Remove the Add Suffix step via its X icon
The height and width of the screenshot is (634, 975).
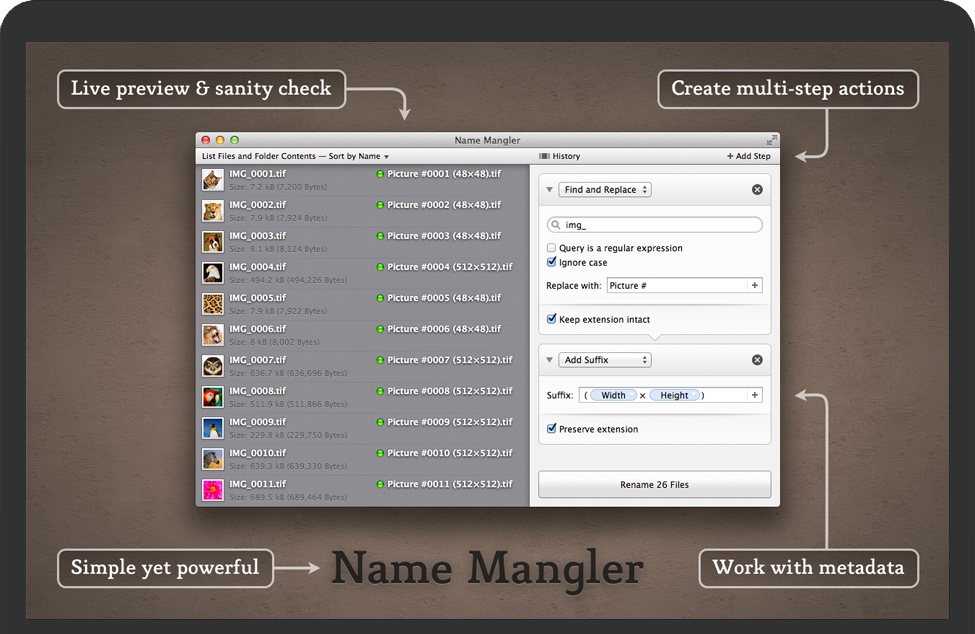pyautogui.click(x=757, y=359)
